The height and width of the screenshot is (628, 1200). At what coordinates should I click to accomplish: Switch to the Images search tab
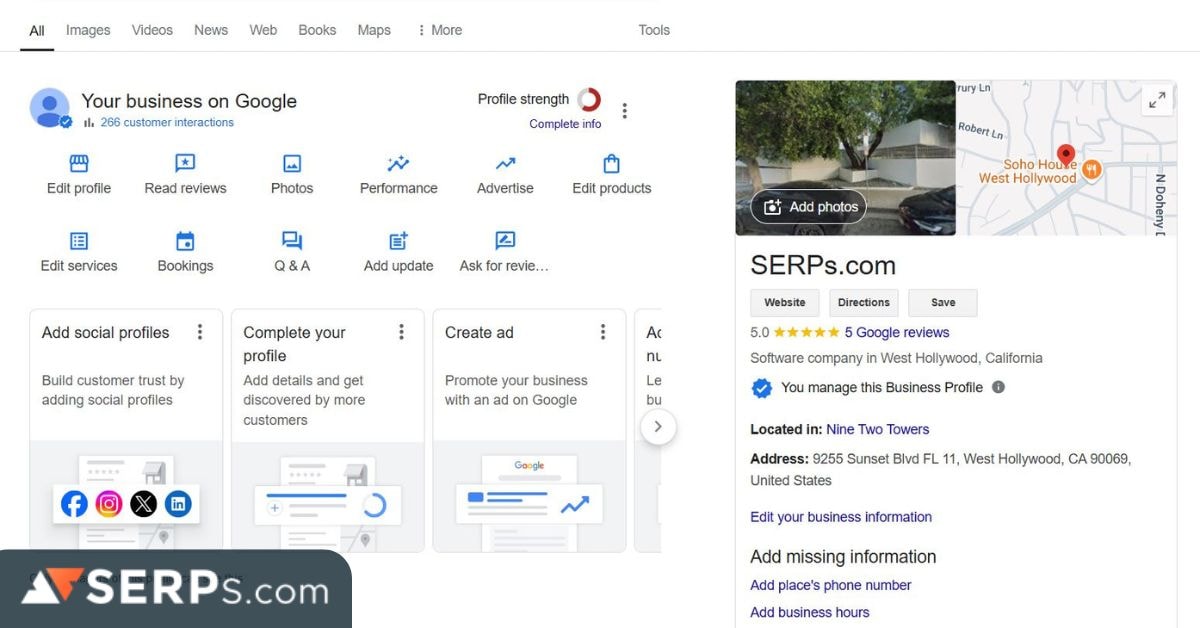(x=88, y=30)
